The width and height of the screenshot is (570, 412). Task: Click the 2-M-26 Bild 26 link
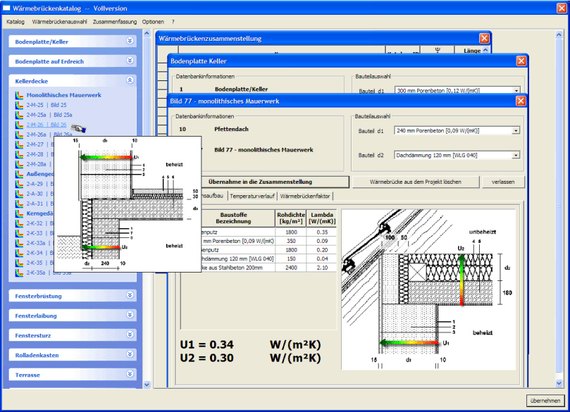(46, 125)
